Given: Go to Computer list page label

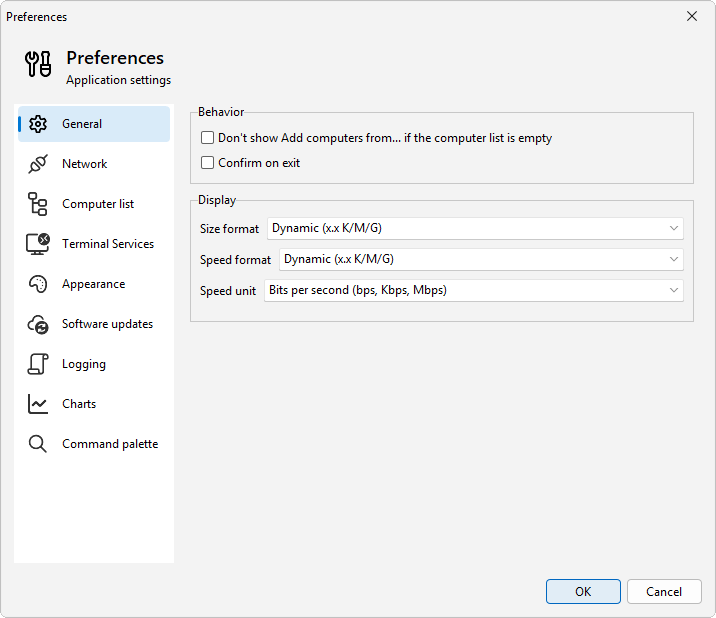Looking at the screenshot, I should pos(98,204).
